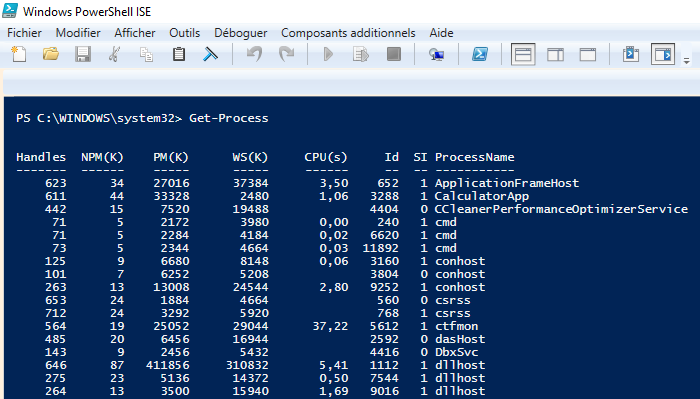This screenshot has height=399, width=700.
Task: Open the Aide menu
Action: click(x=442, y=33)
